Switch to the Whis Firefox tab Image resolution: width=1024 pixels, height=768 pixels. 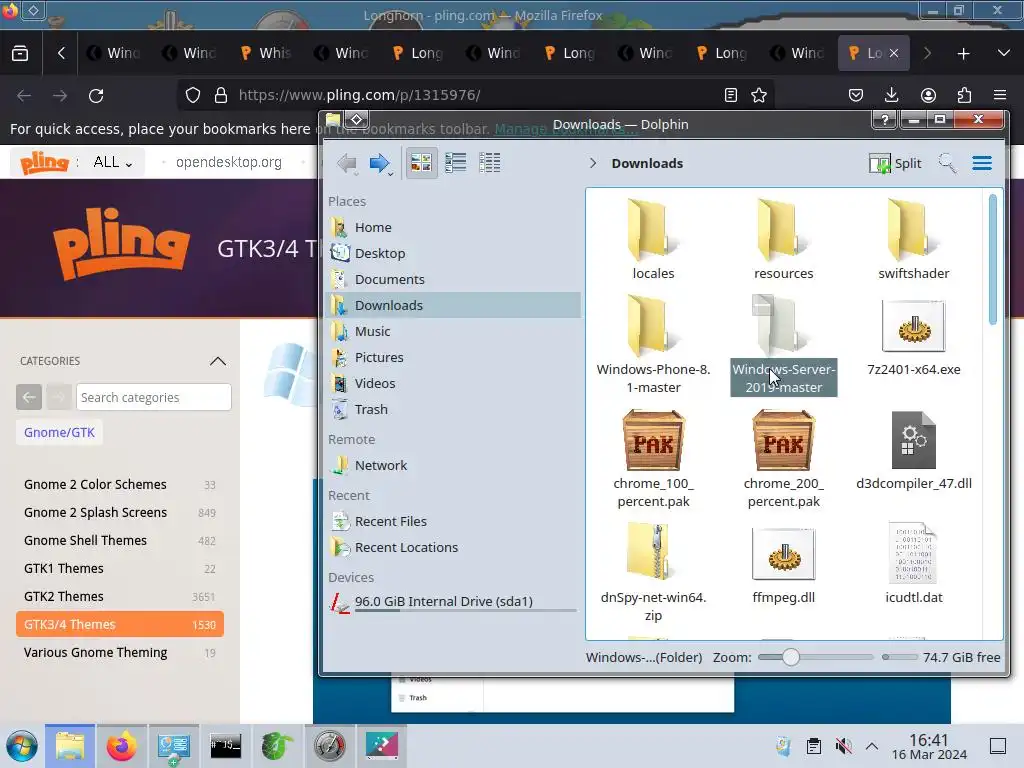coord(266,53)
